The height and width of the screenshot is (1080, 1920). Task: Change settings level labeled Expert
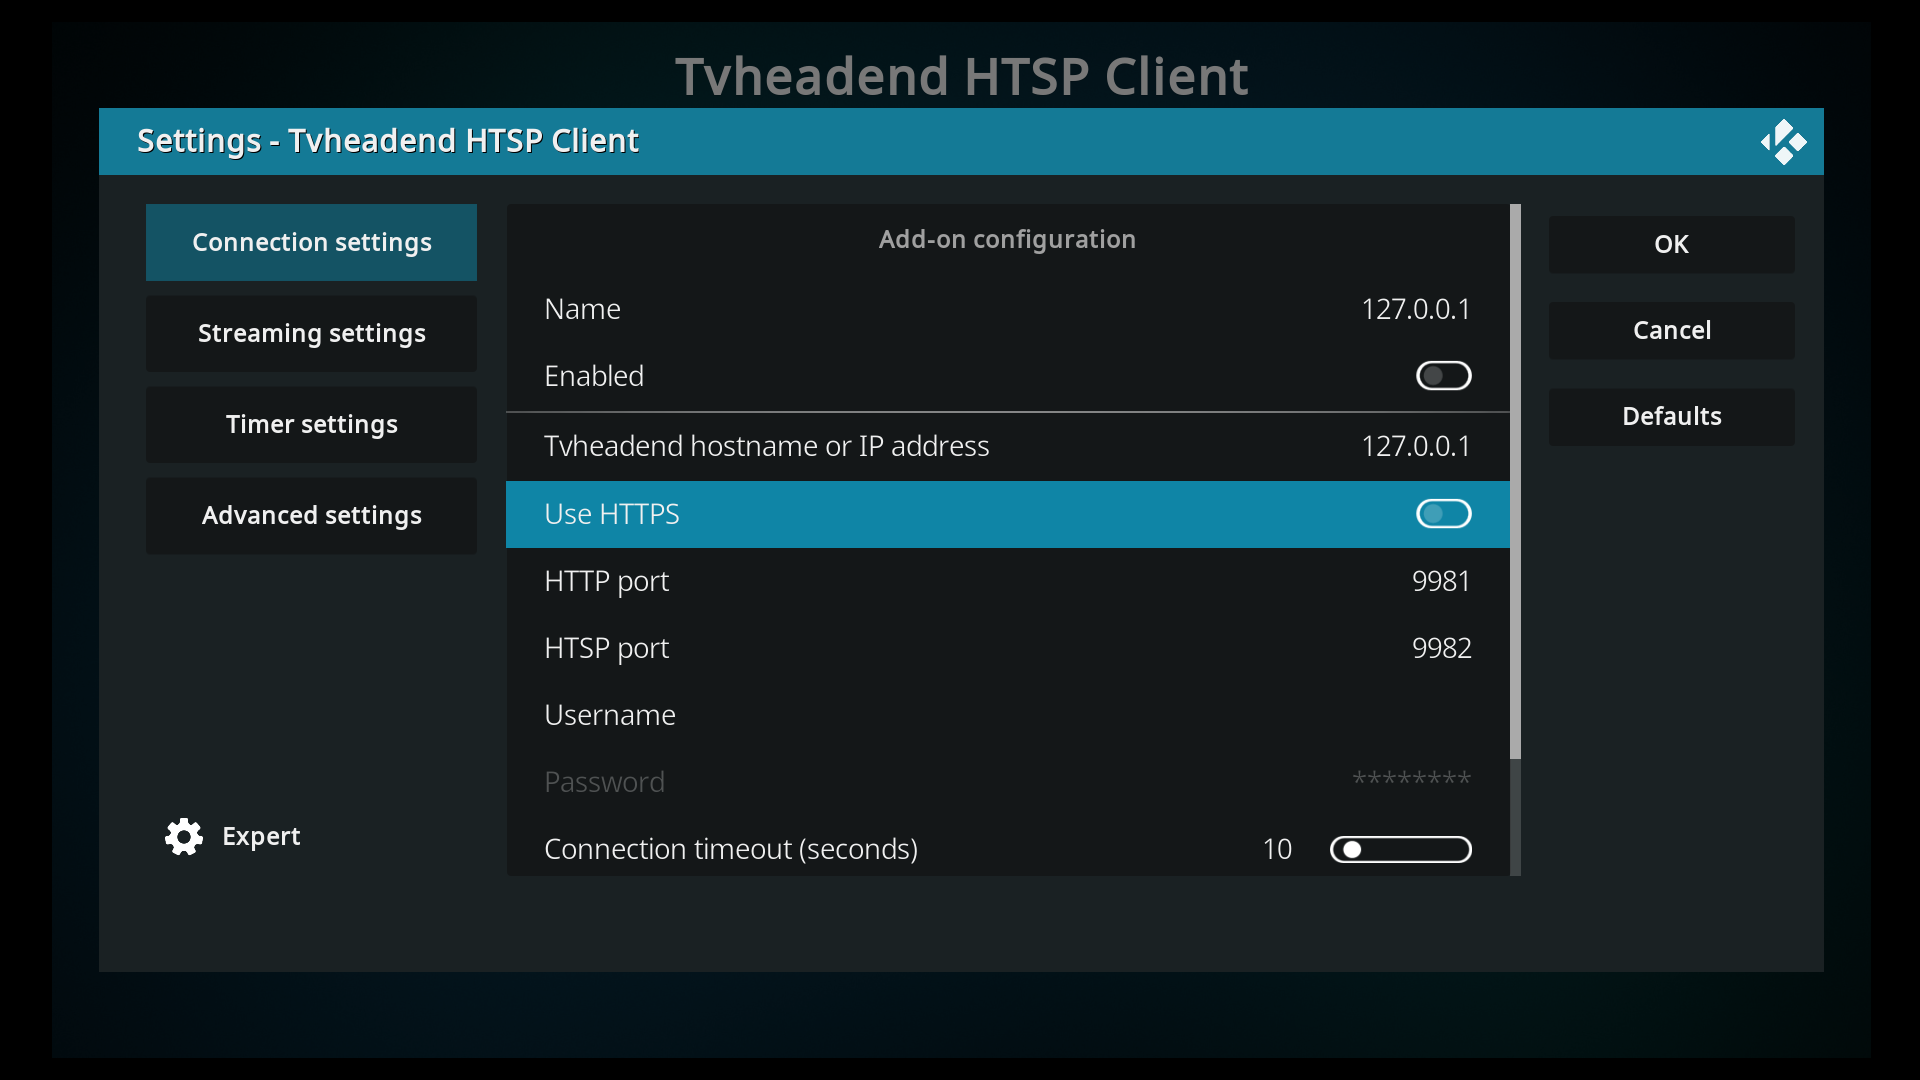261,837
